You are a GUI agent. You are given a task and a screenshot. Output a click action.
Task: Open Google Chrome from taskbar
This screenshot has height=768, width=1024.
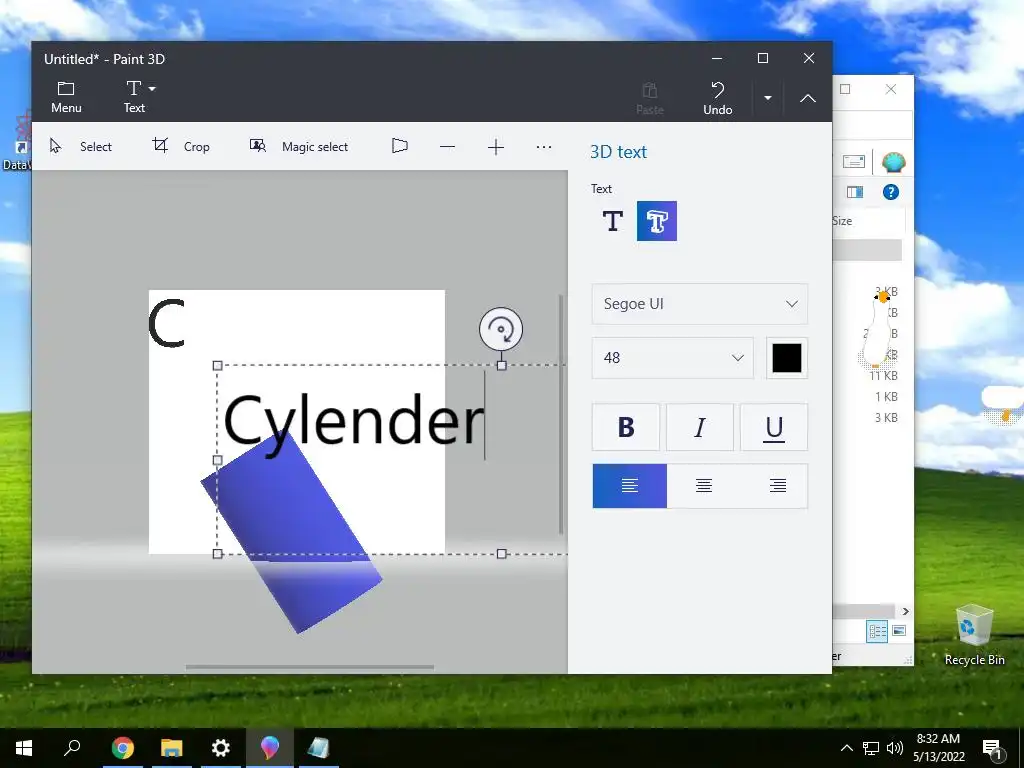122,748
